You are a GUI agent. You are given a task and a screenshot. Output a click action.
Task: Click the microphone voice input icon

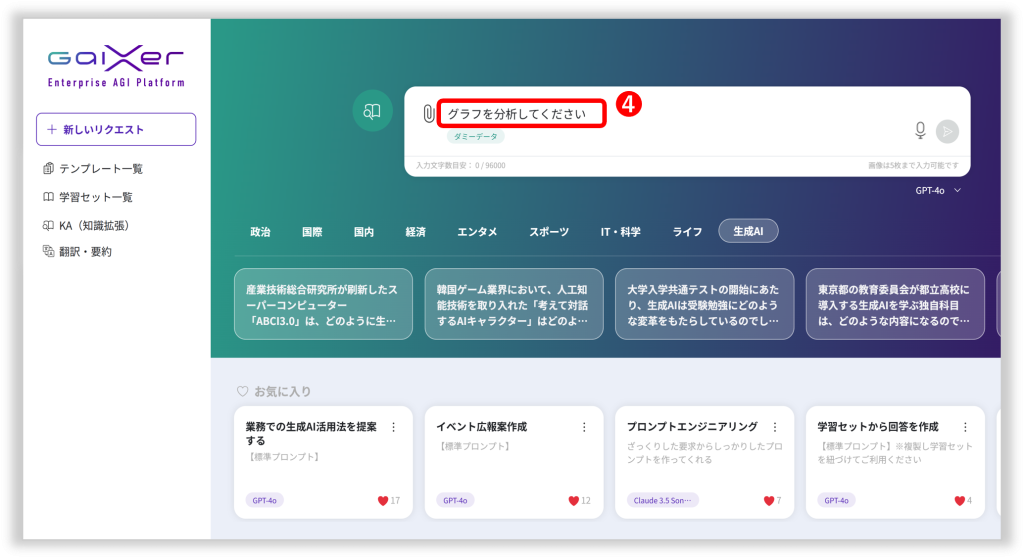point(920,131)
